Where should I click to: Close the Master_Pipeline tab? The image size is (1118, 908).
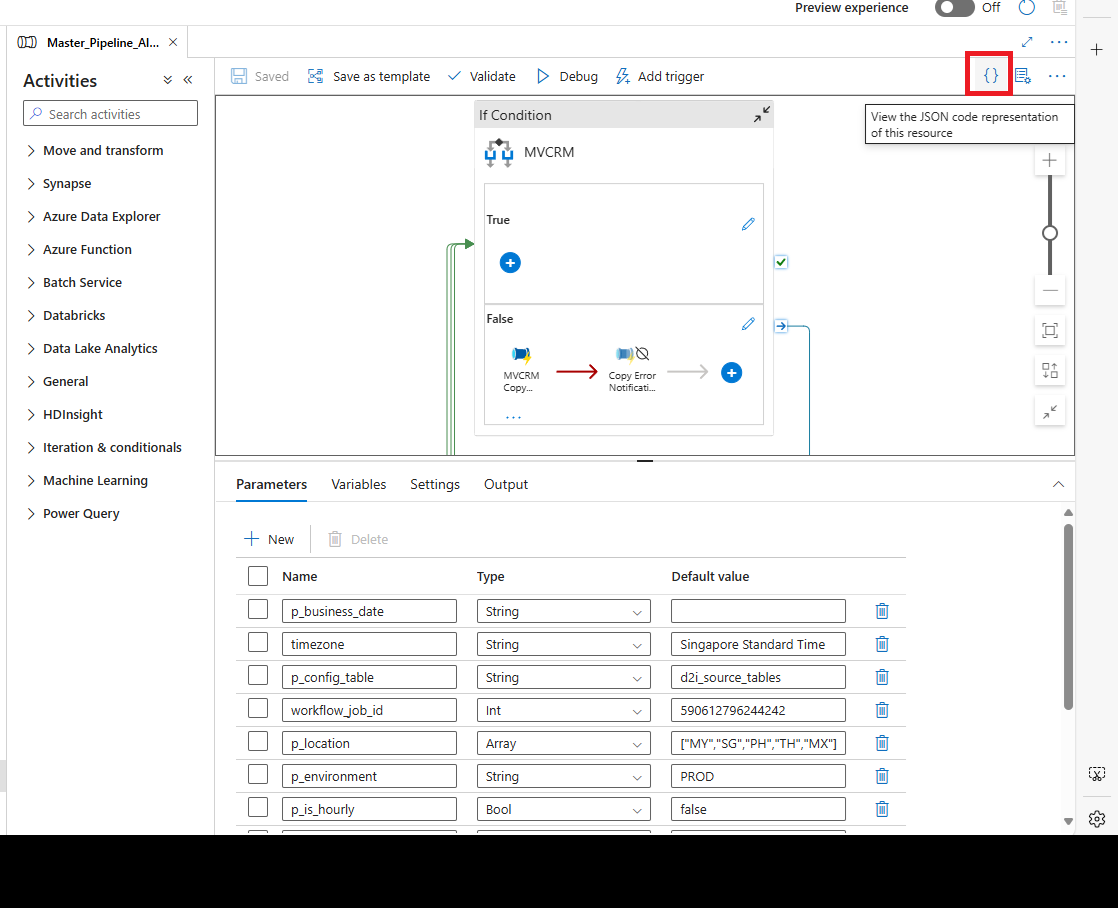point(173,42)
